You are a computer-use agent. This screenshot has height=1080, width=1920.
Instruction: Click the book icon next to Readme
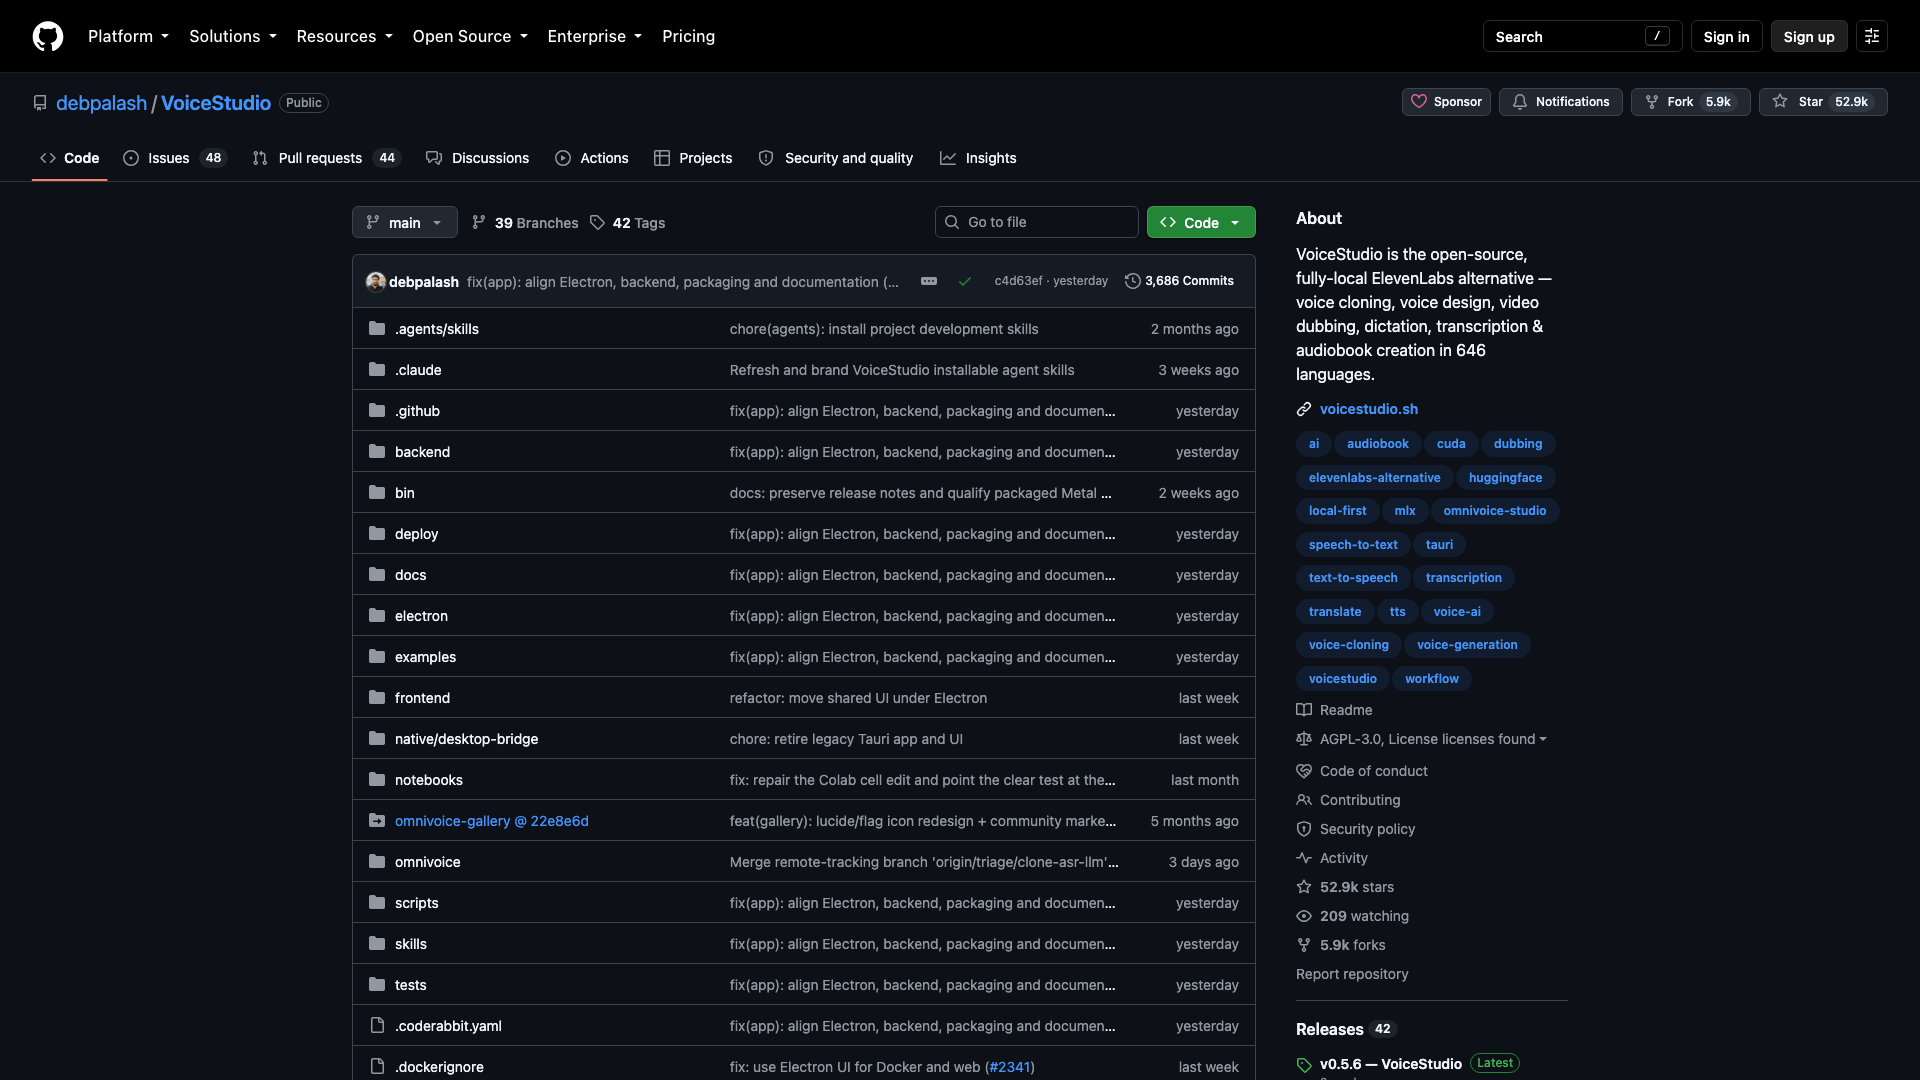click(x=1304, y=710)
